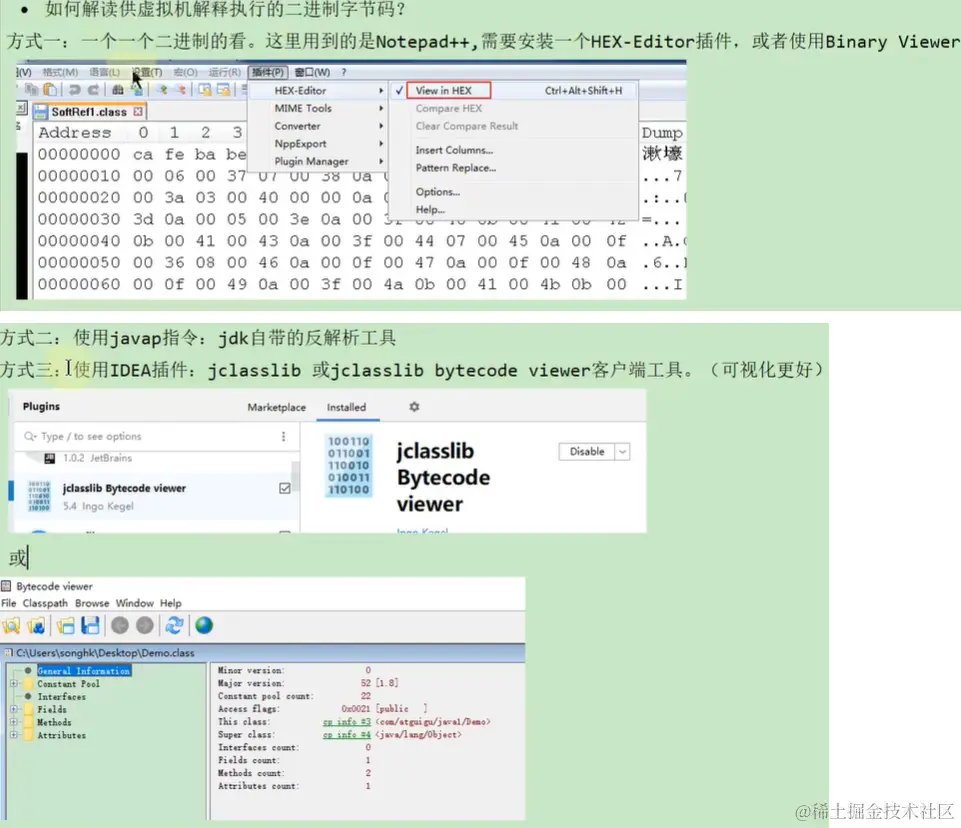Screen dimensions: 961x828
Task: Click Bytecode viewer window title icon
Action: (6, 586)
